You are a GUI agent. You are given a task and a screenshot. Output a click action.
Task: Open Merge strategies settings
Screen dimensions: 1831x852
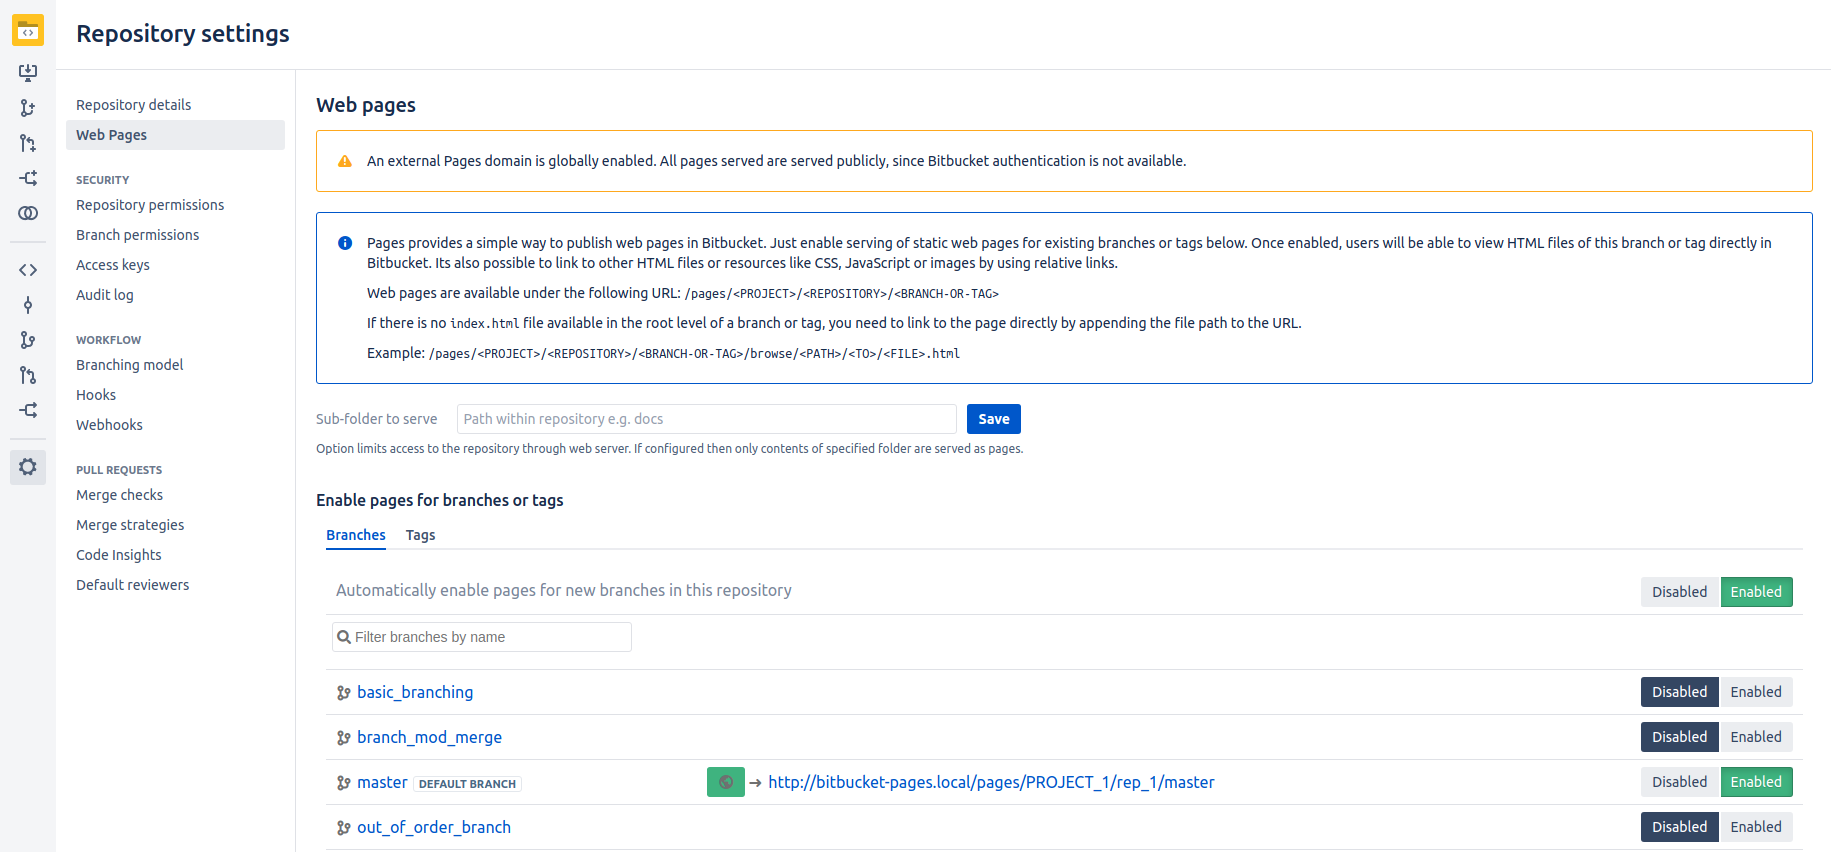[130, 525]
